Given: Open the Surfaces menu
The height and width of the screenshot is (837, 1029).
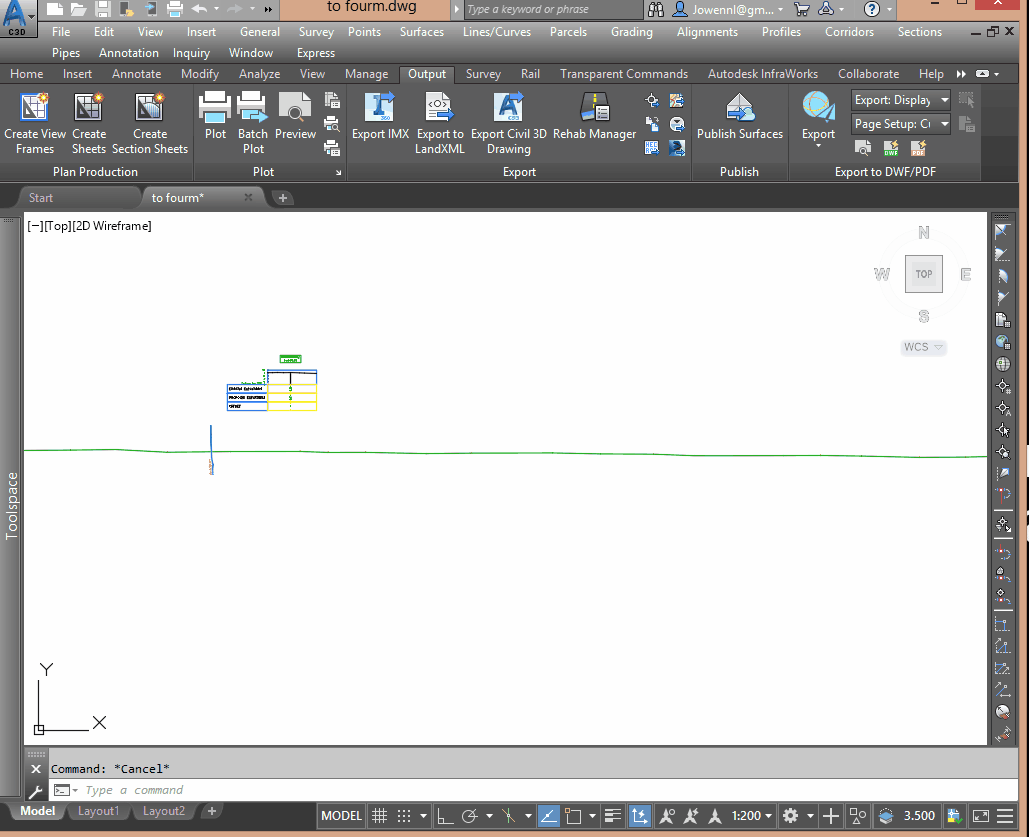Looking at the screenshot, I should click(x=421, y=32).
